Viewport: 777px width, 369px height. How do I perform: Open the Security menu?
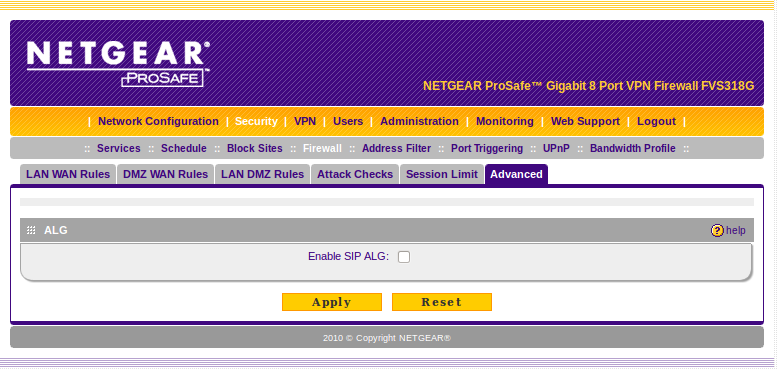click(x=256, y=121)
